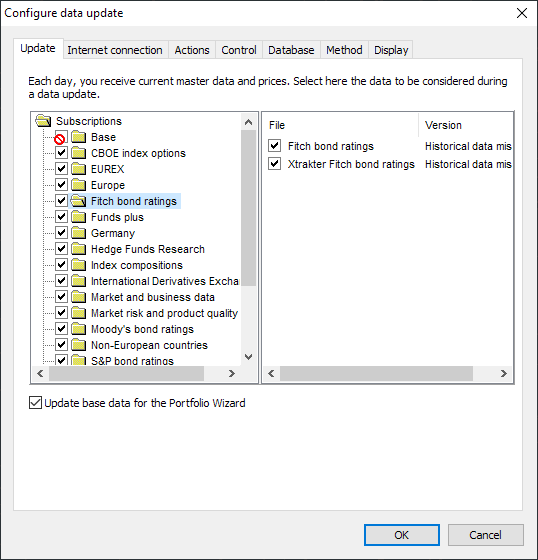Click the tree's scroll up arrow
The height and width of the screenshot is (560, 538).
pos(249,122)
